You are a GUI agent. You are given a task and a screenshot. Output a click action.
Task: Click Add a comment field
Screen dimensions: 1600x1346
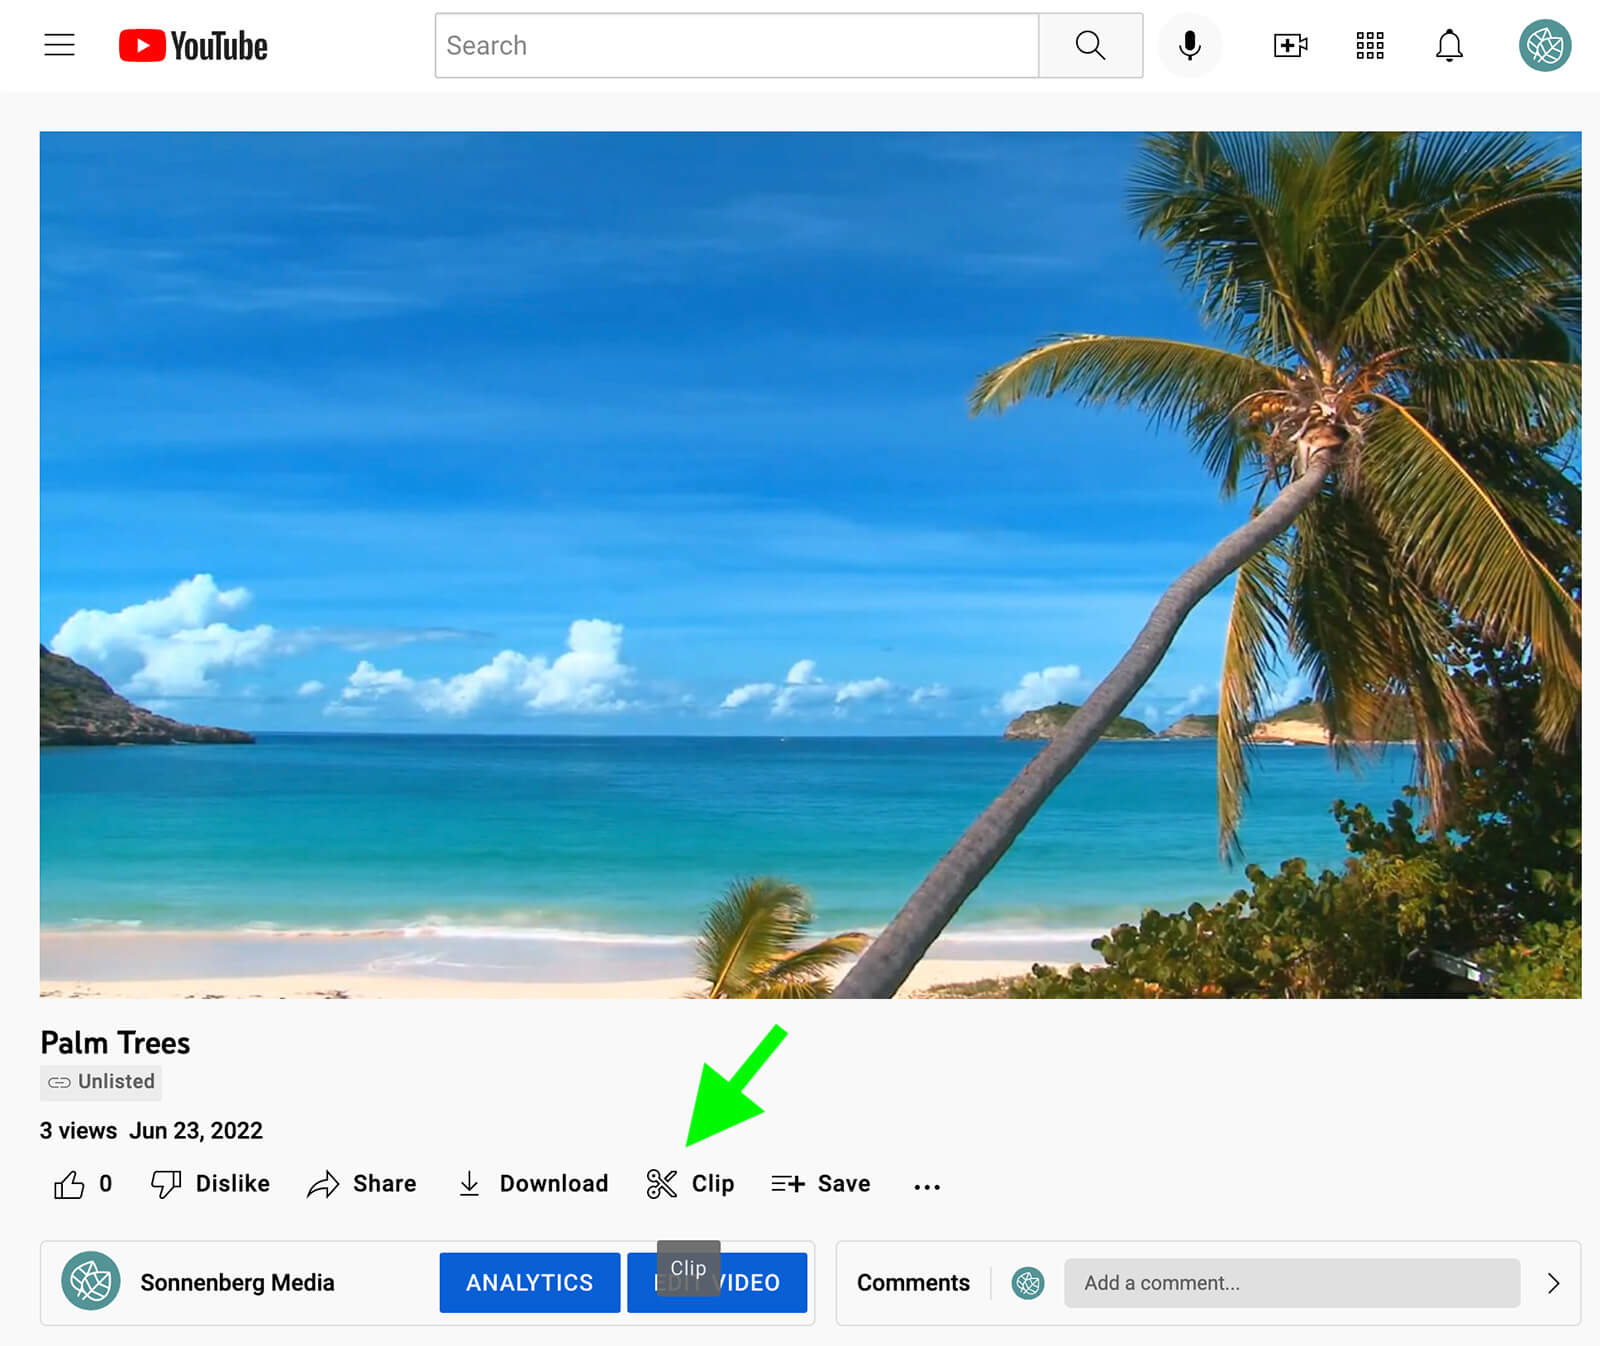[1292, 1282]
